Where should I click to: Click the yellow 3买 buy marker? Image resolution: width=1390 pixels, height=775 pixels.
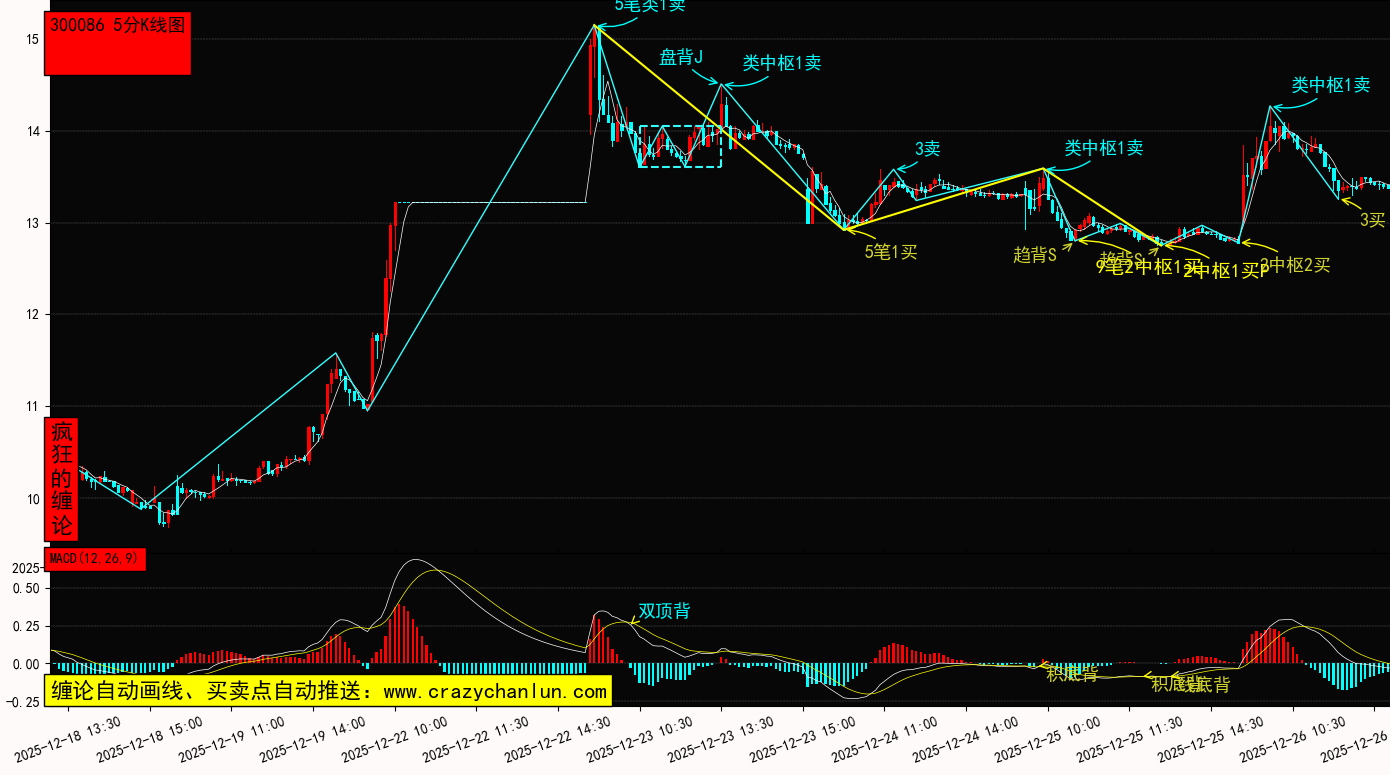click(x=1372, y=220)
